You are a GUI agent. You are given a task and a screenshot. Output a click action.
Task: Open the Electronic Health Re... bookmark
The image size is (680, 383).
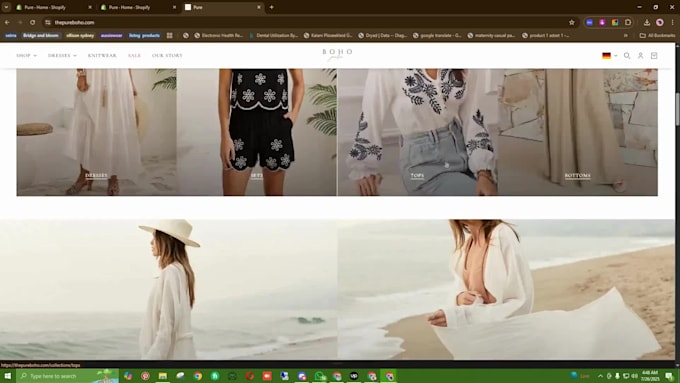click(x=219, y=36)
